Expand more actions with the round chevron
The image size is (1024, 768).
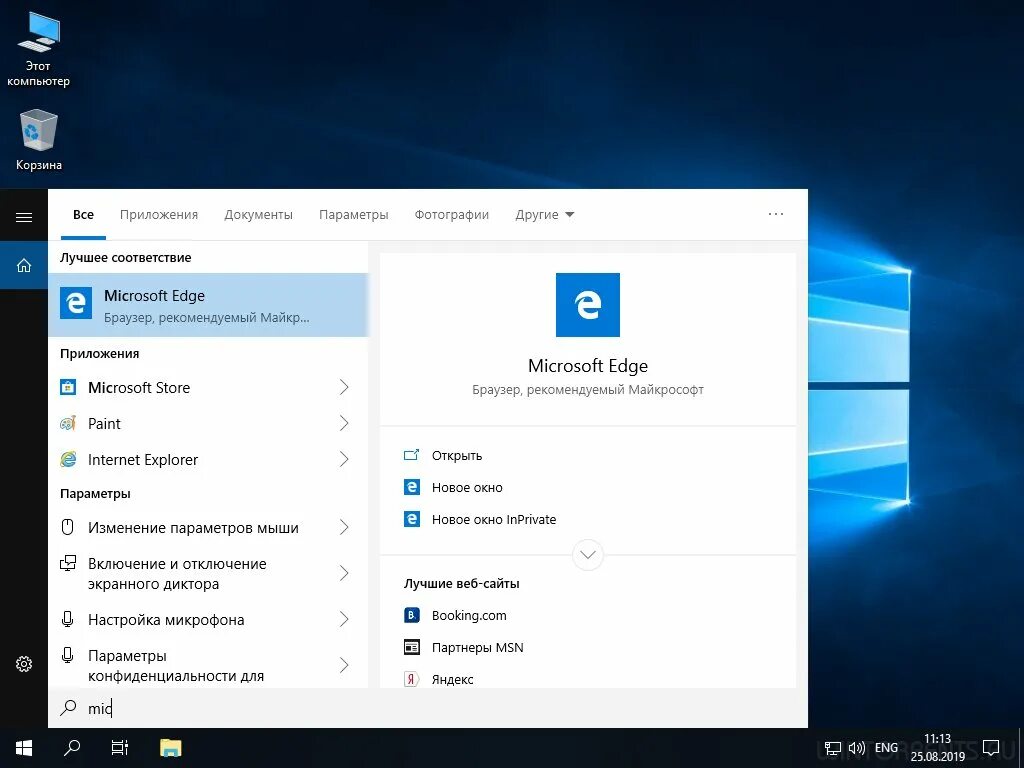(588, 555)
